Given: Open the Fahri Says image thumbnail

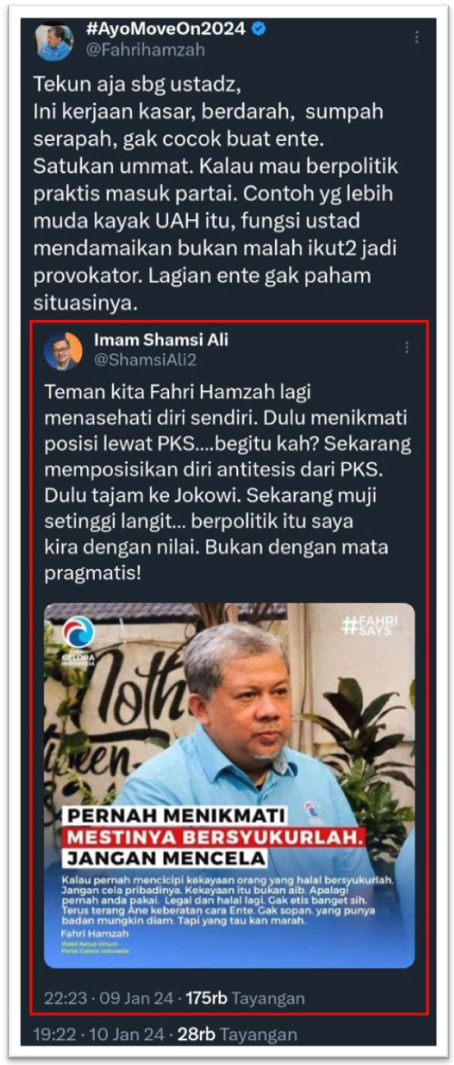Looking at the screenshot, I should [229, 784].
